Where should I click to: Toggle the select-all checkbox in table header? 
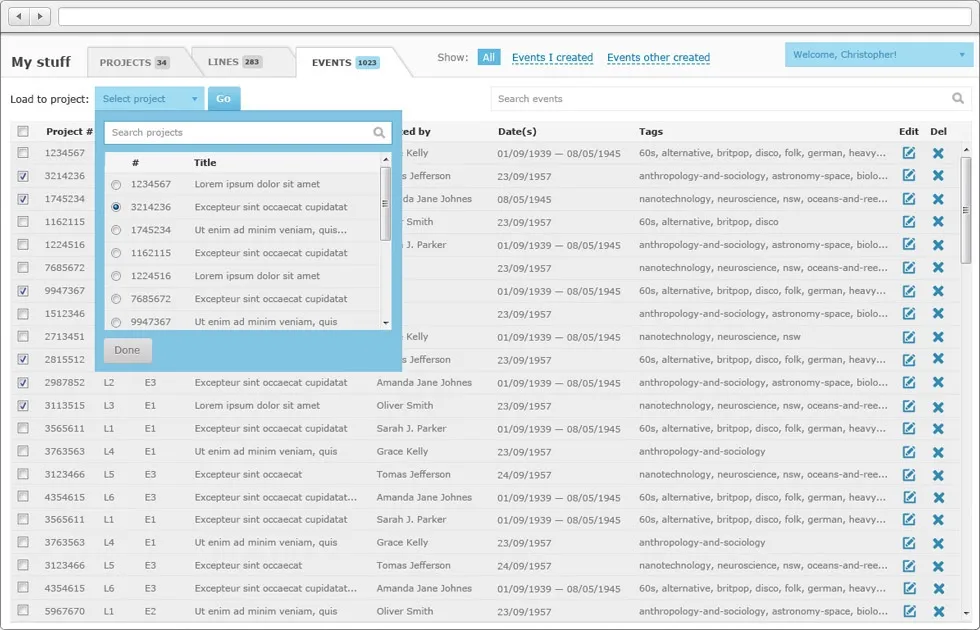pos(23,131)
